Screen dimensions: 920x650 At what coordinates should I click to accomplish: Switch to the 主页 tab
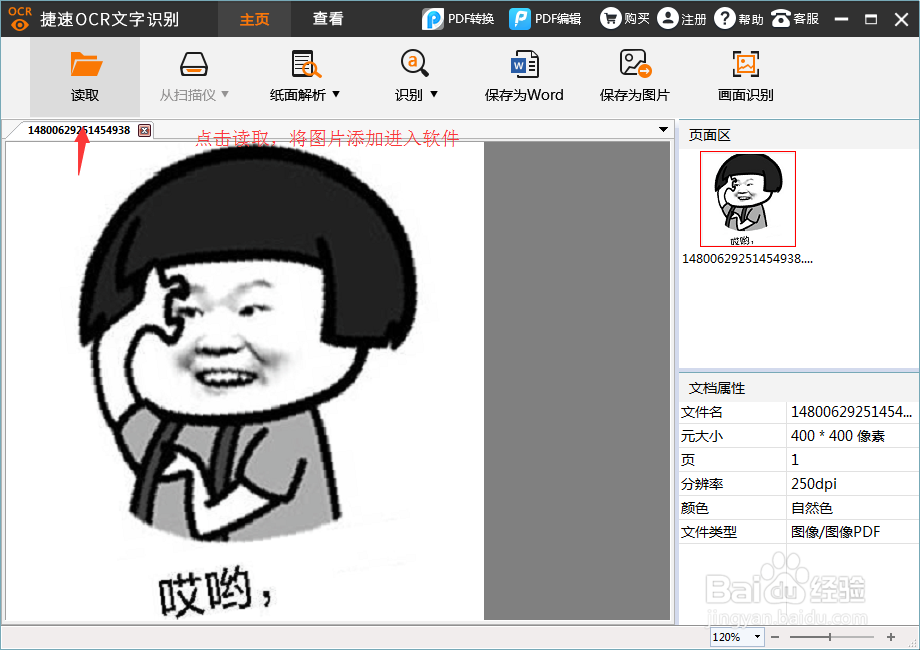[254, 18]
